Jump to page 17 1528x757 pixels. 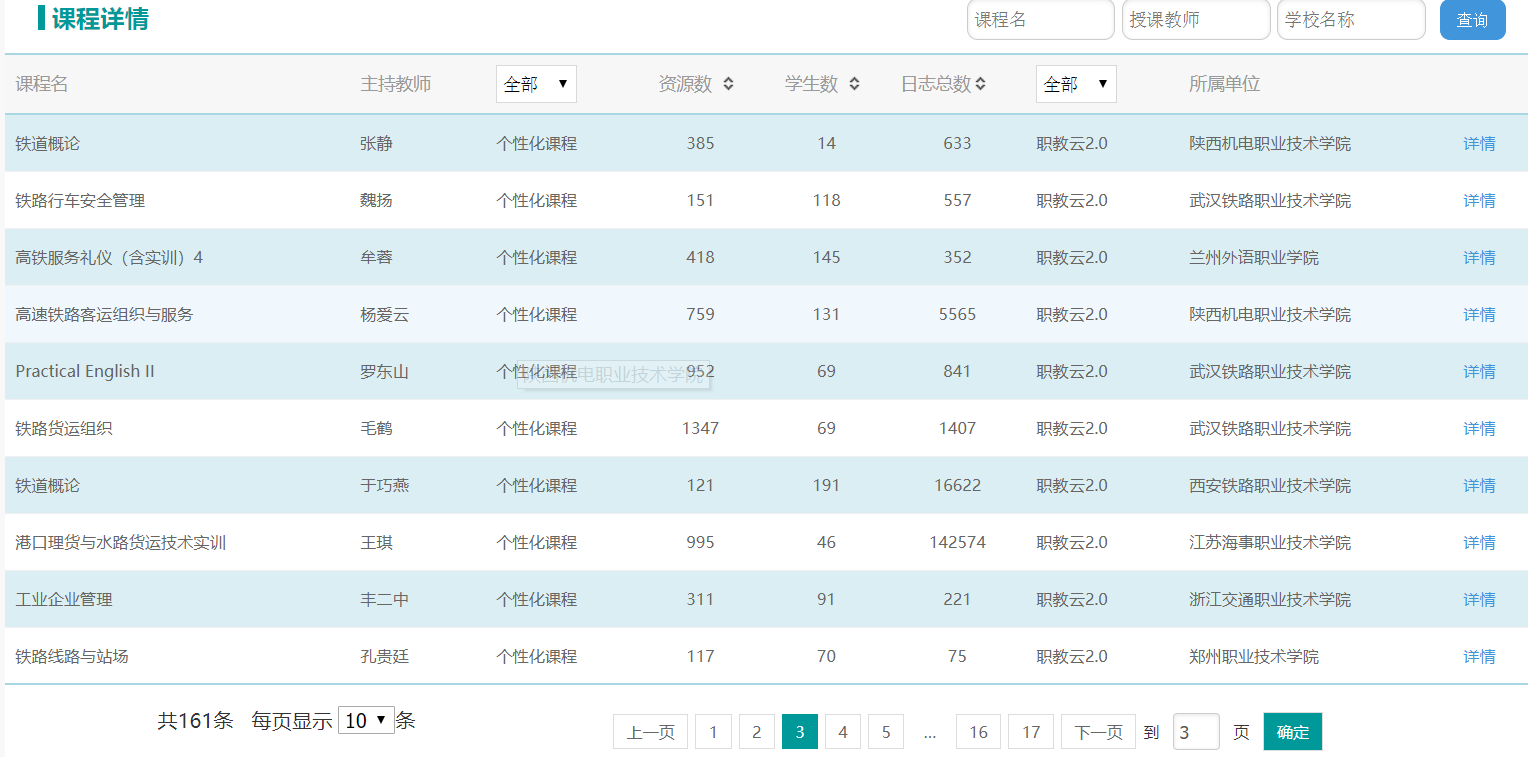tap(1031, 732)
